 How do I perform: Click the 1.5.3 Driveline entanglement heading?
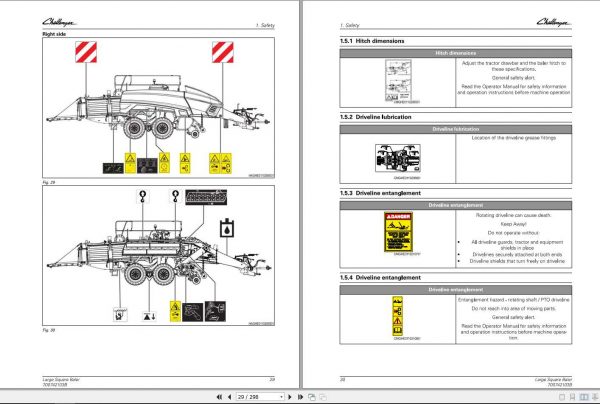[x=380, y=193]
